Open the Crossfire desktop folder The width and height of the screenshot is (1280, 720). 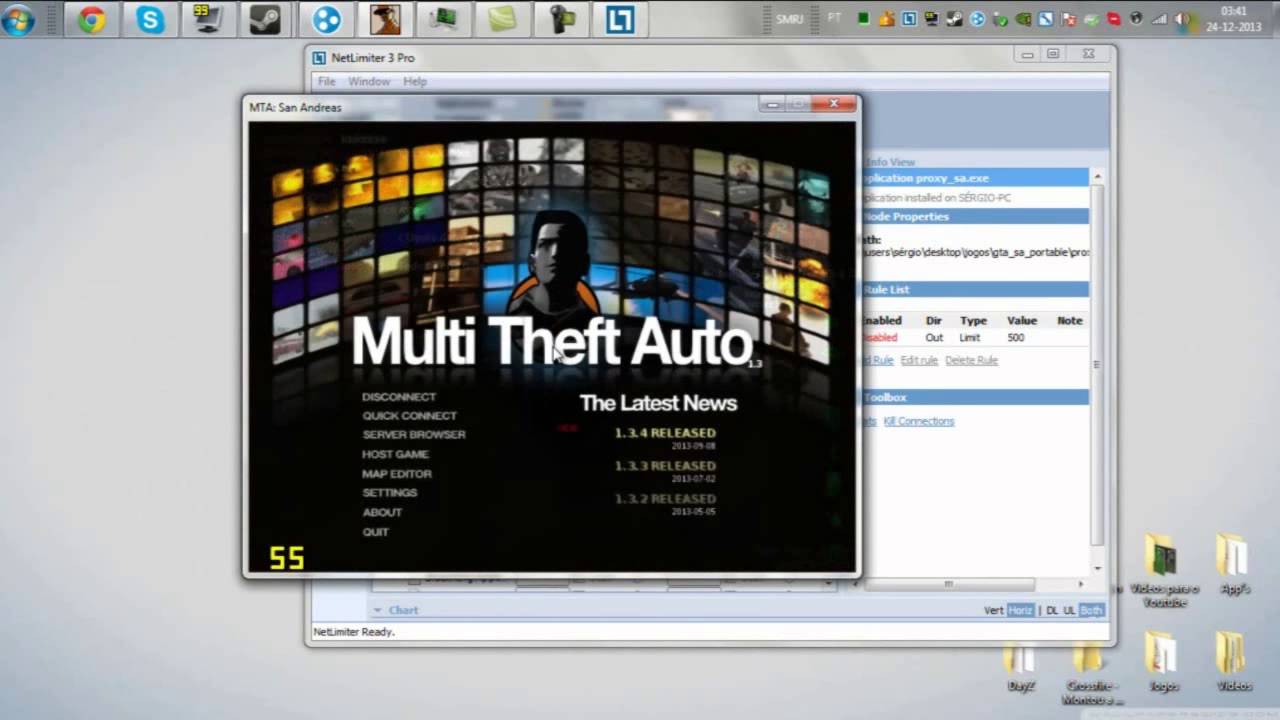coord(1090,675)
